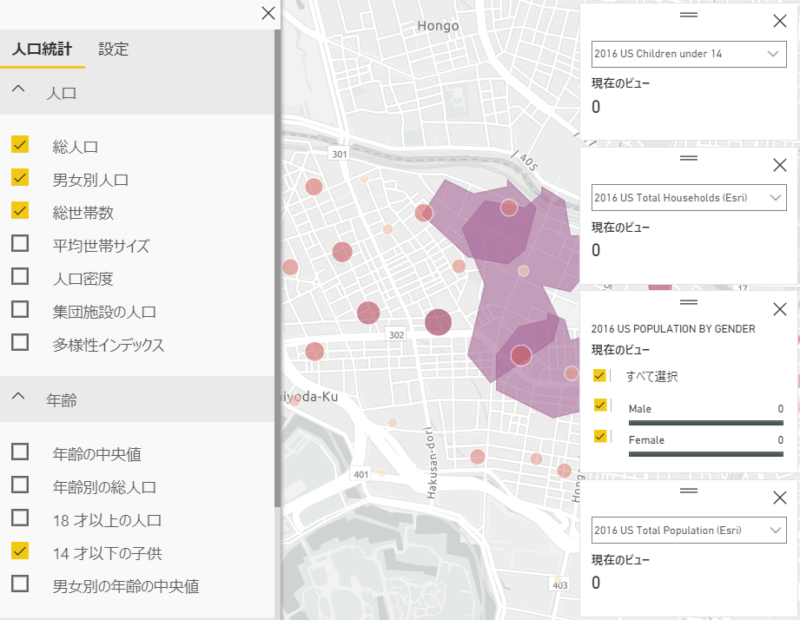The image size is (800, 620).
Task: Close the Total Population card
Action: click(x=780, y=498)
